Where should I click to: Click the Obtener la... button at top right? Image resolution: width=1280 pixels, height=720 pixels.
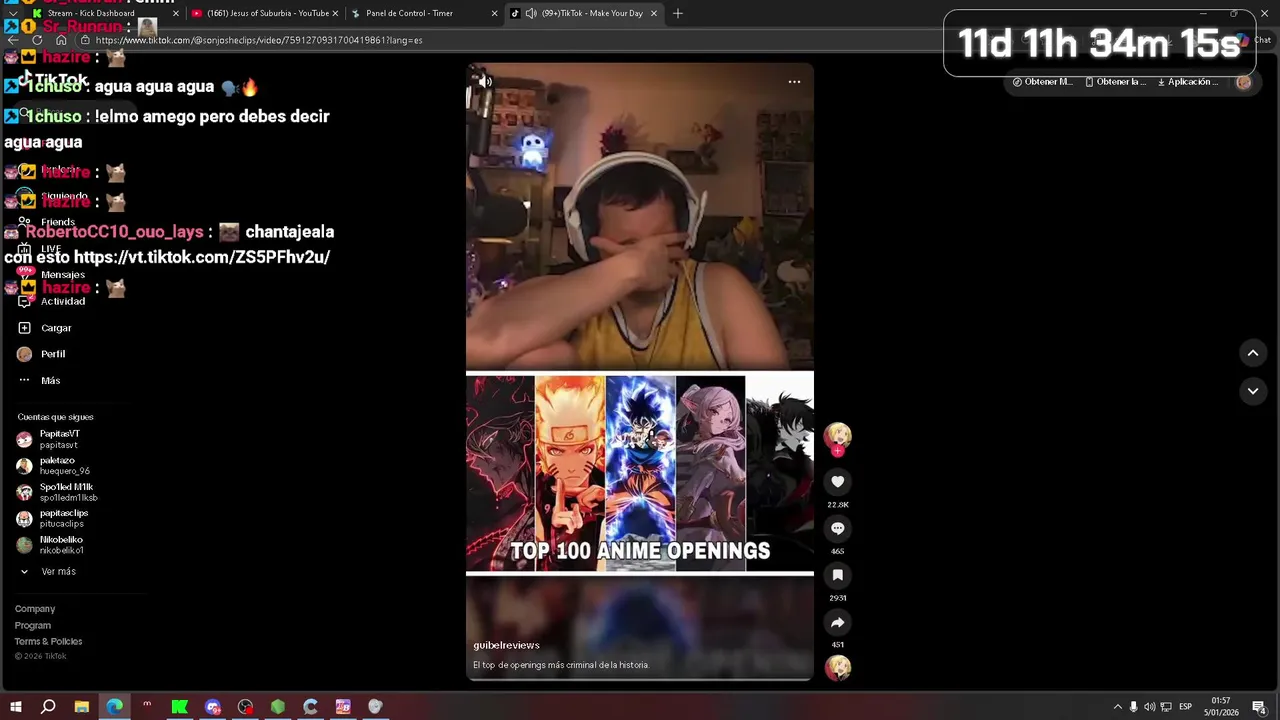pos(1114,82)
